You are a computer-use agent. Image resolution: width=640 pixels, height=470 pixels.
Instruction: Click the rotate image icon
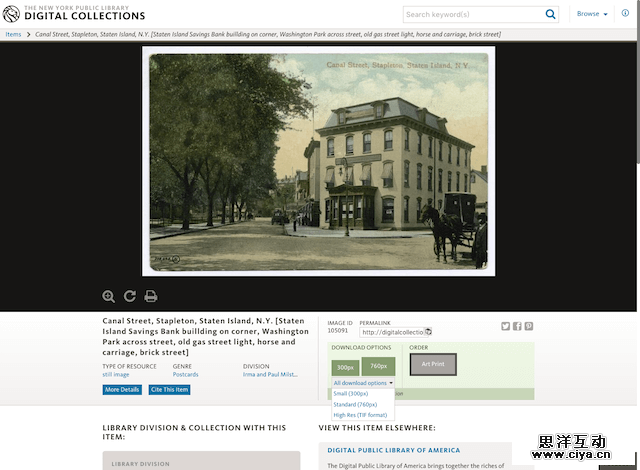129,296
